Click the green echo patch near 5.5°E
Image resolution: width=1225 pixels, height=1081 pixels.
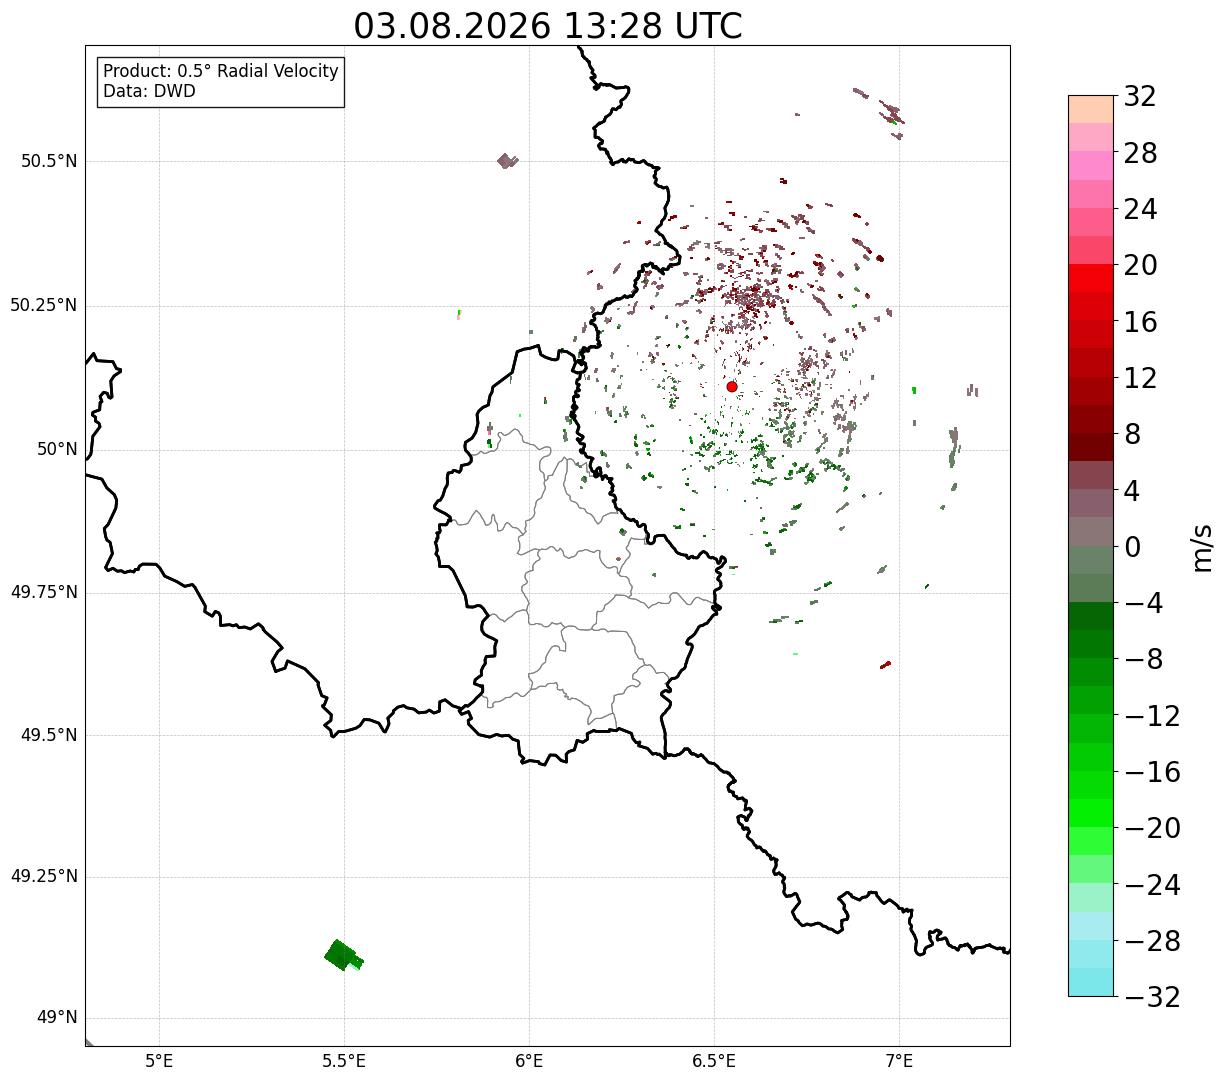(342, 956)
